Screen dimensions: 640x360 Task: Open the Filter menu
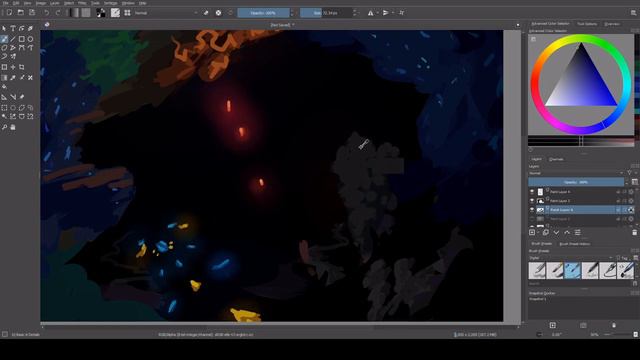[82, 3]
